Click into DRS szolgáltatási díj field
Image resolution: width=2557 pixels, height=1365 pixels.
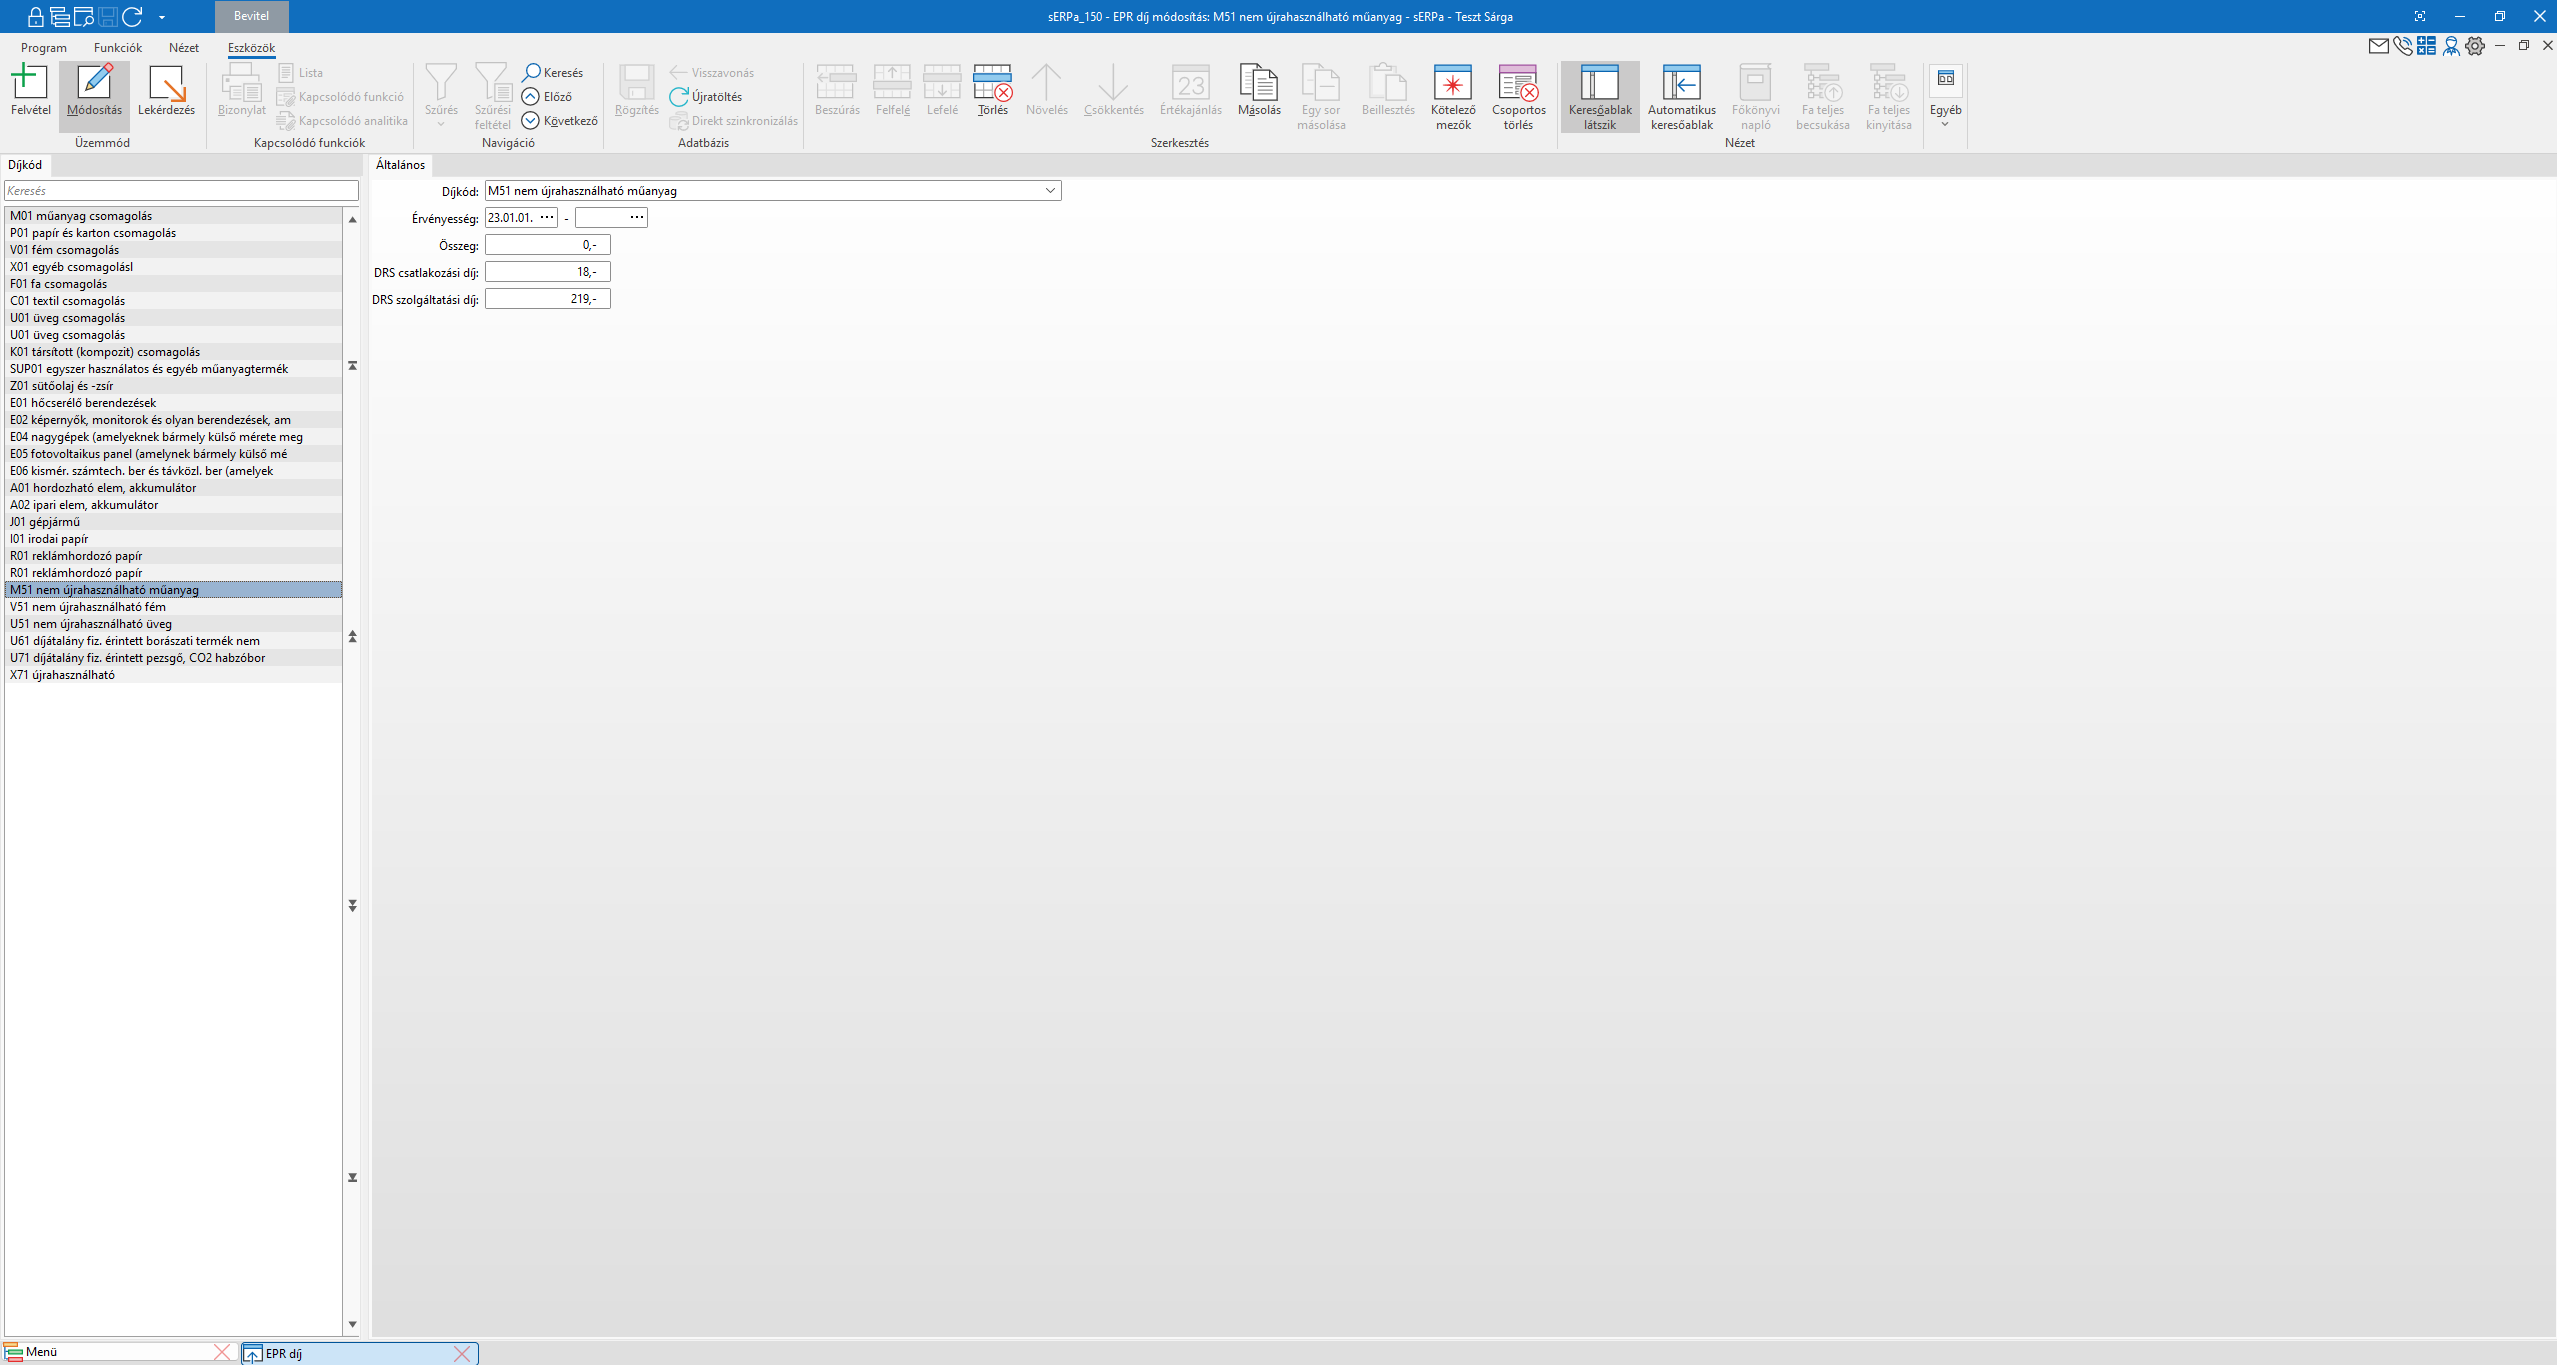546,299
